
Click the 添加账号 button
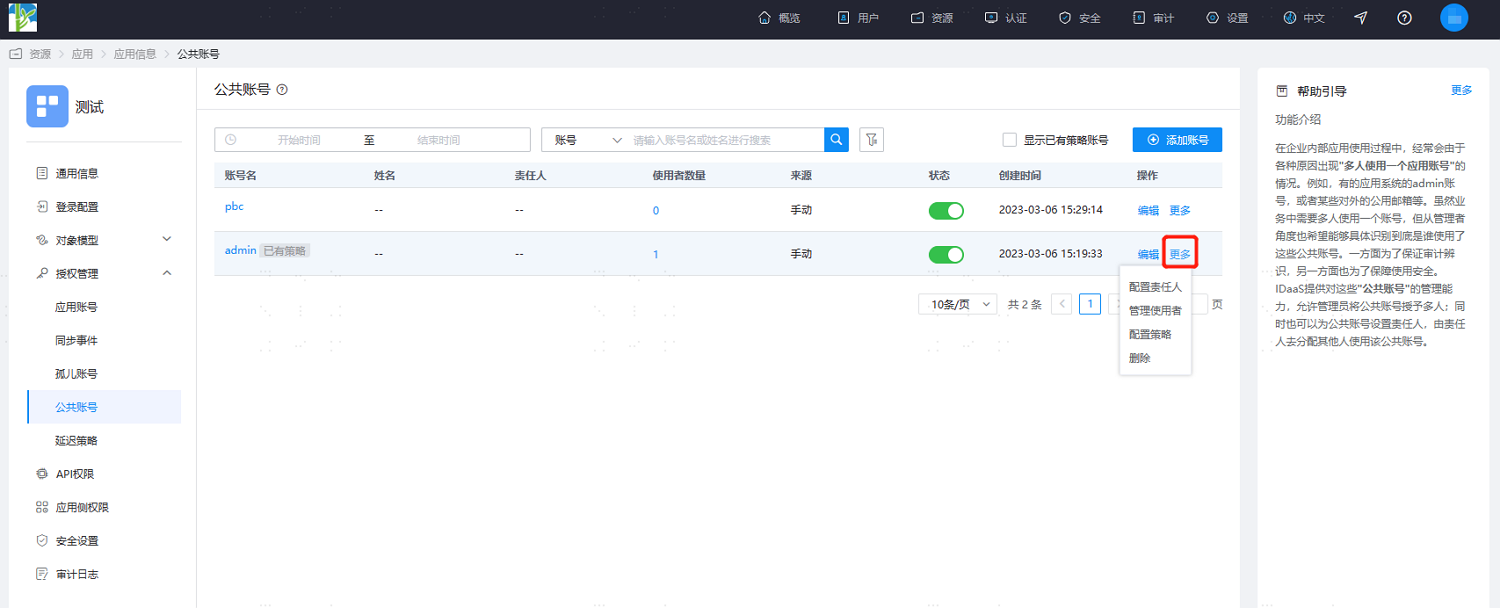[x=1177, y=140]
